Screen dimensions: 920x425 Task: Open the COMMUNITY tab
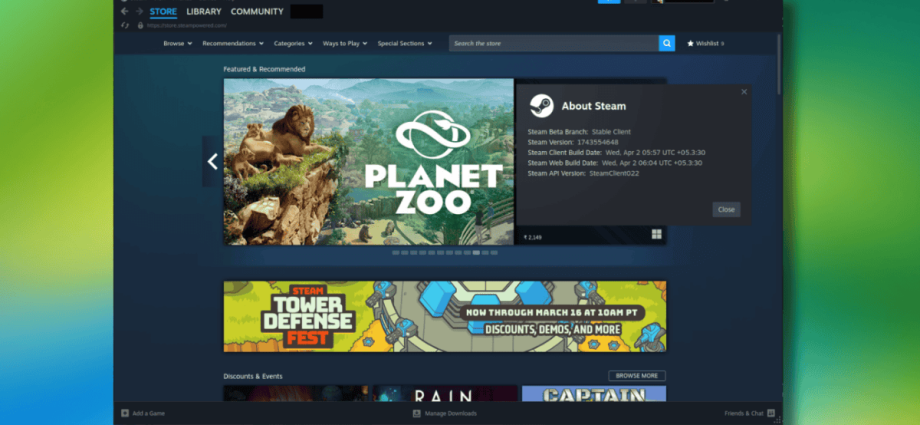click(257, 11)
